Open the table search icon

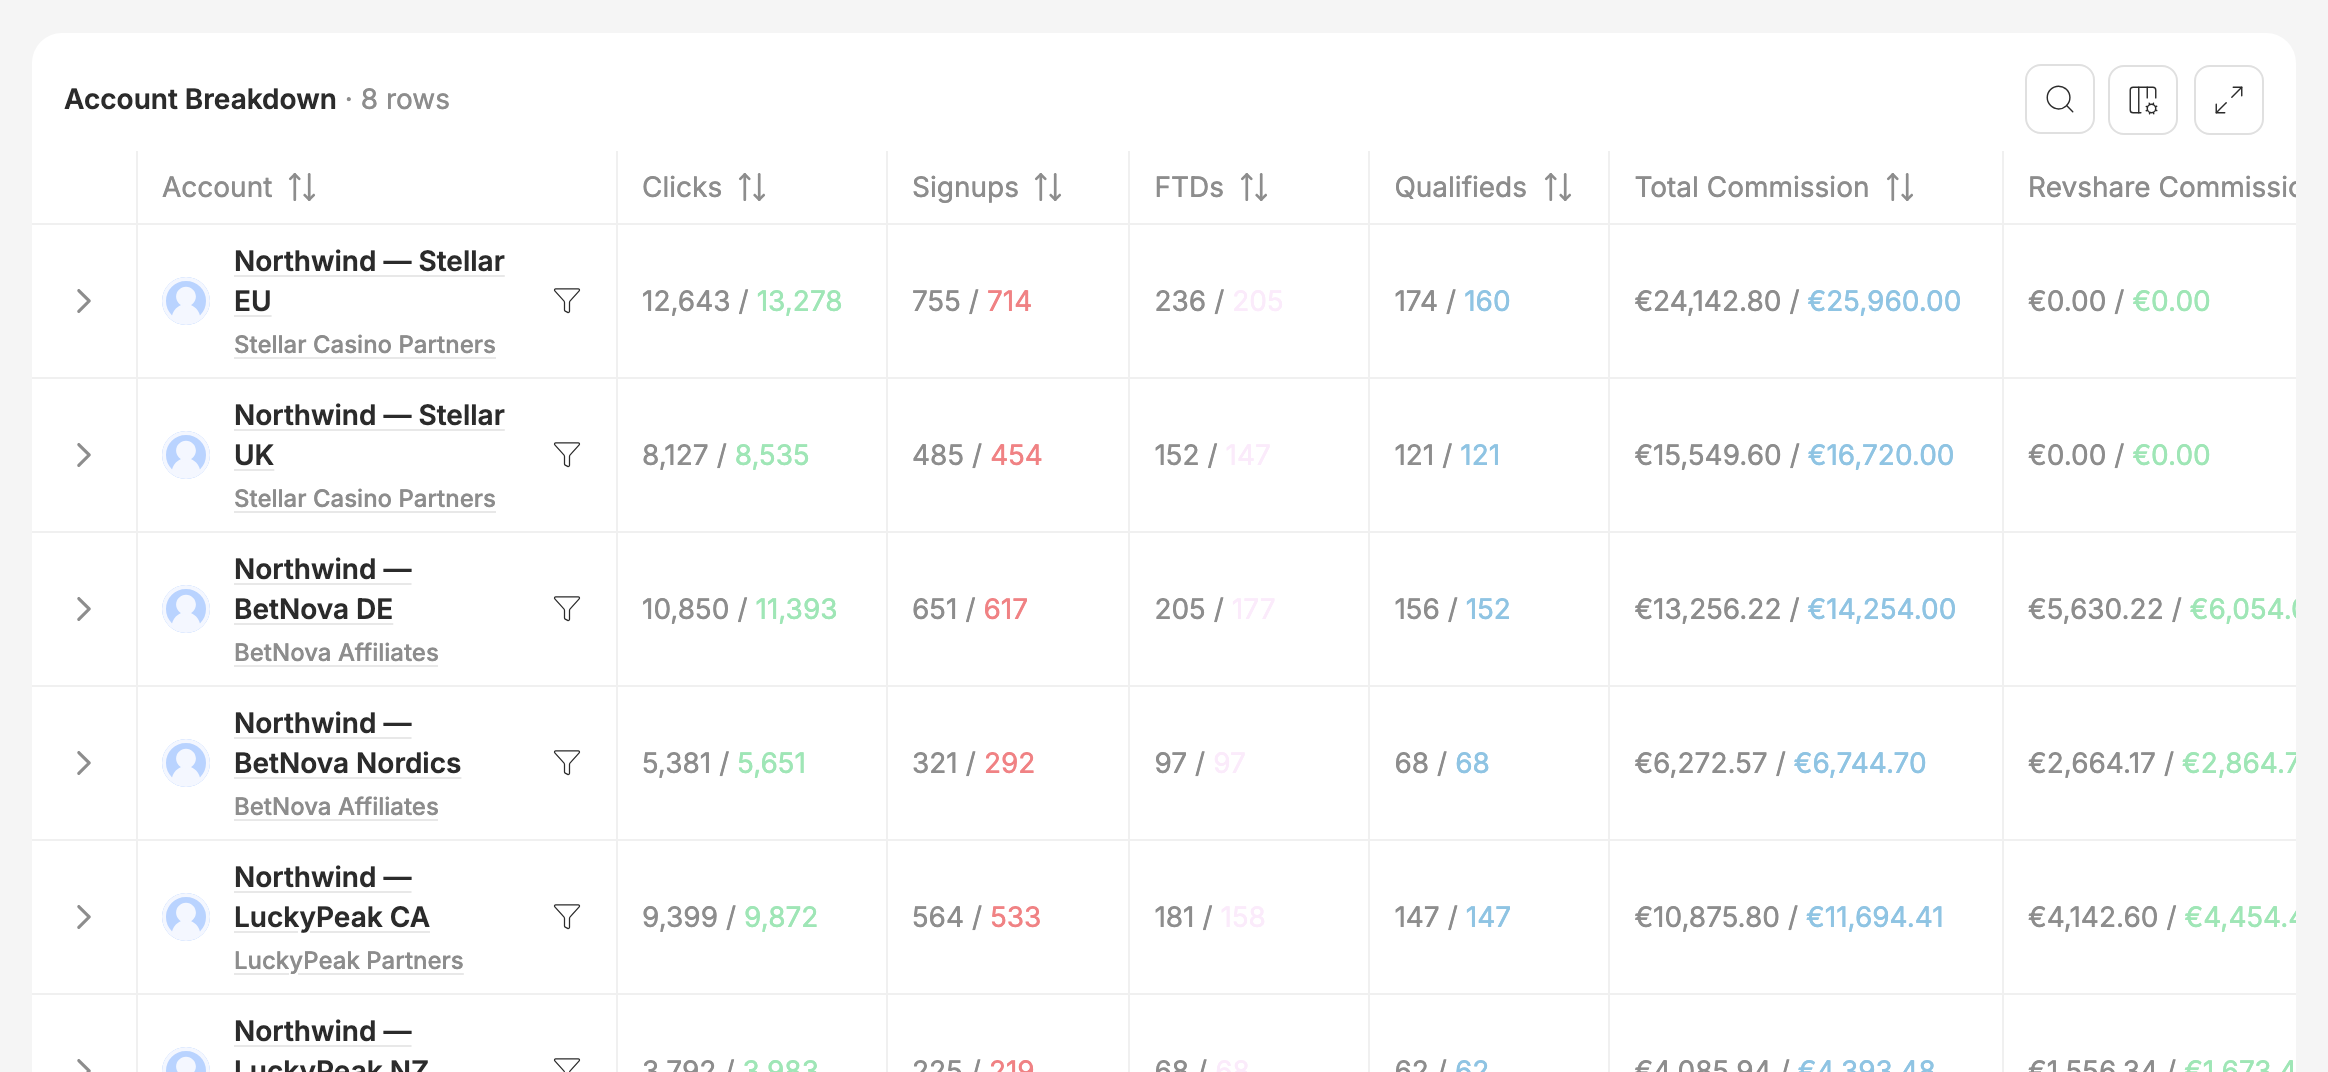pyautogui.click(x=2059, y=100)
